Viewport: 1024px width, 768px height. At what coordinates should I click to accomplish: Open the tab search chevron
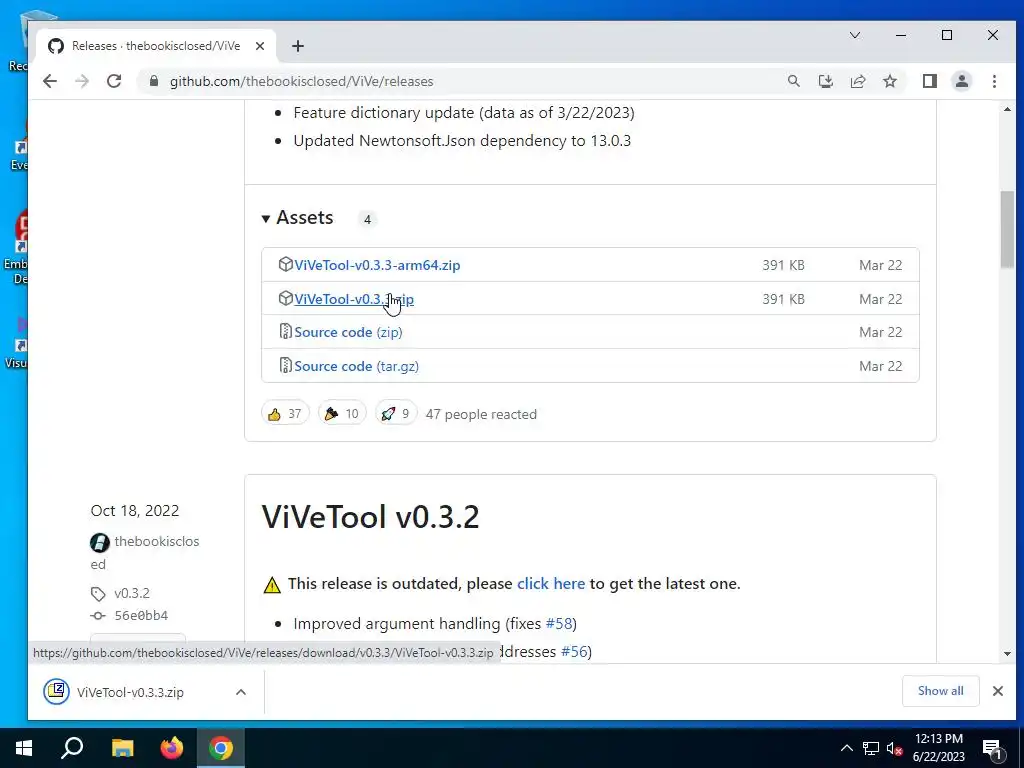[x=854, y=35]
